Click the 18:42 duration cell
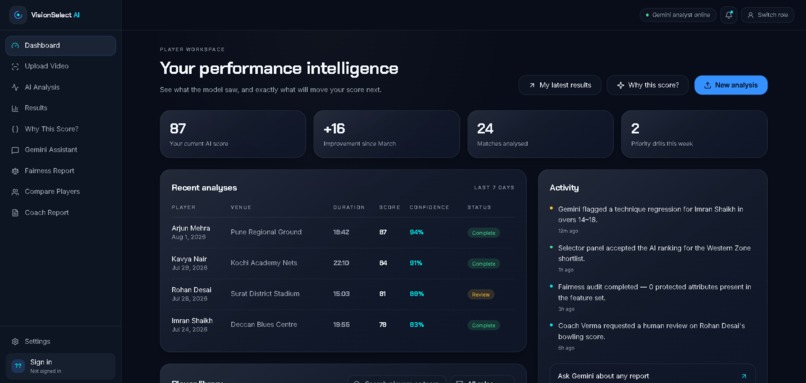This screenshot has height=383, width=806. [x=341, y=232]
